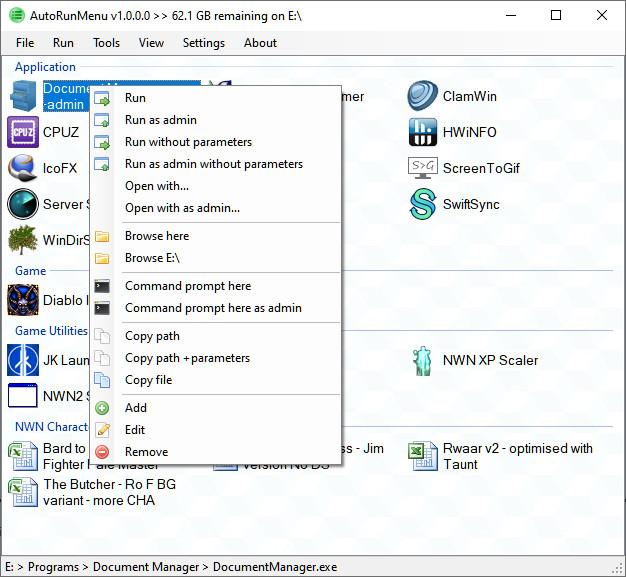The image size is (626, 577).
Task: Open the WinDirStat tree icon
Action: click(x=23, y=240)
